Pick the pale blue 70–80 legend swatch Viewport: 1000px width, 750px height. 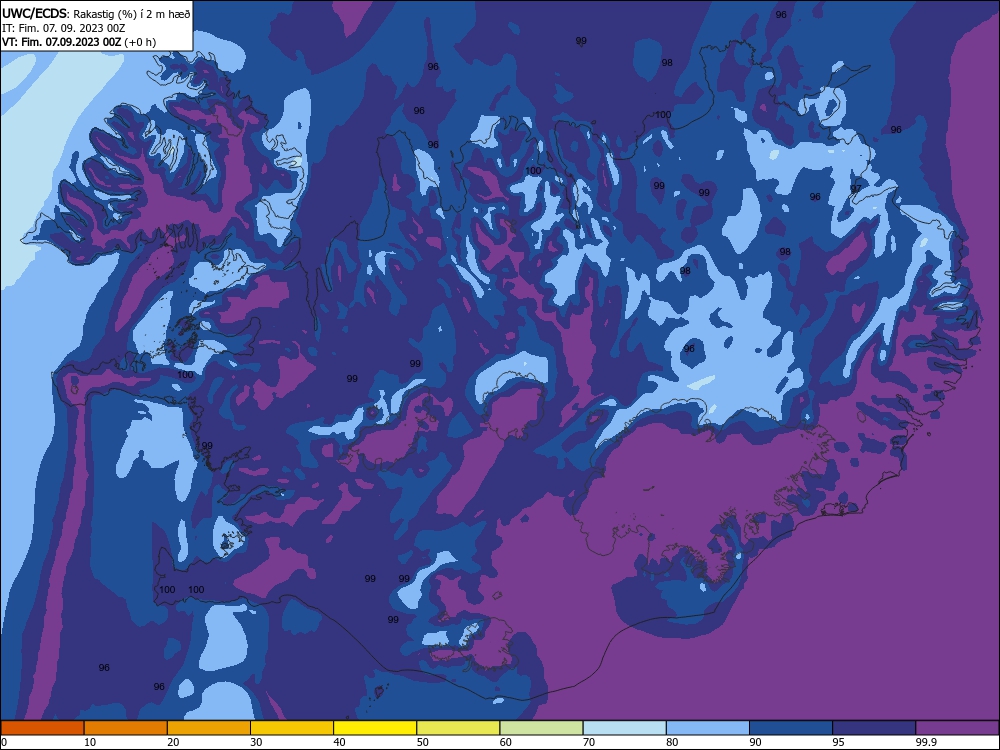[x=624, y=728]
